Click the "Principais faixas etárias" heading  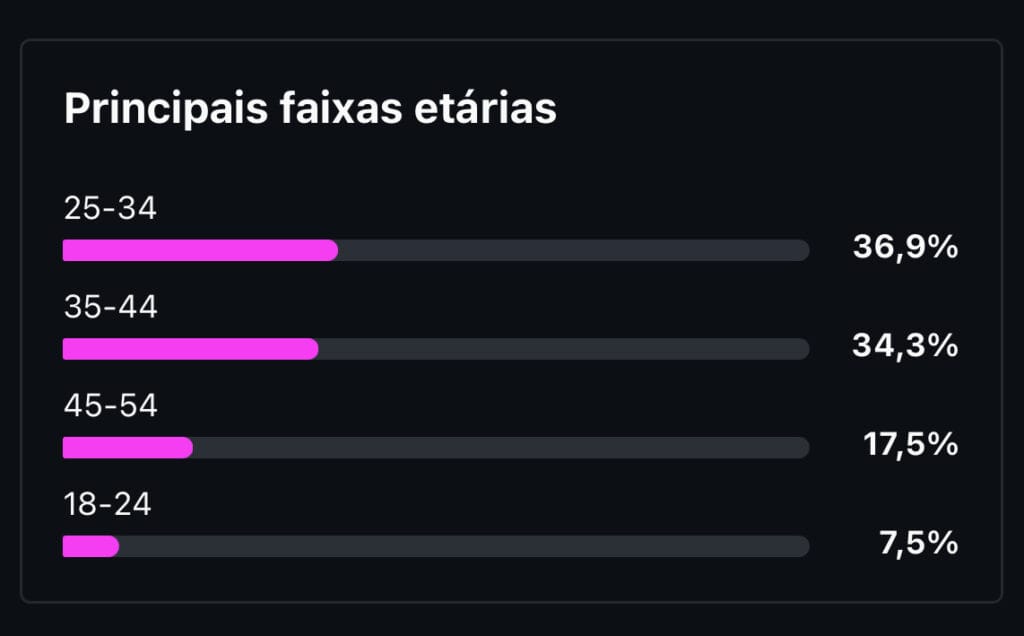pos(310,109)
